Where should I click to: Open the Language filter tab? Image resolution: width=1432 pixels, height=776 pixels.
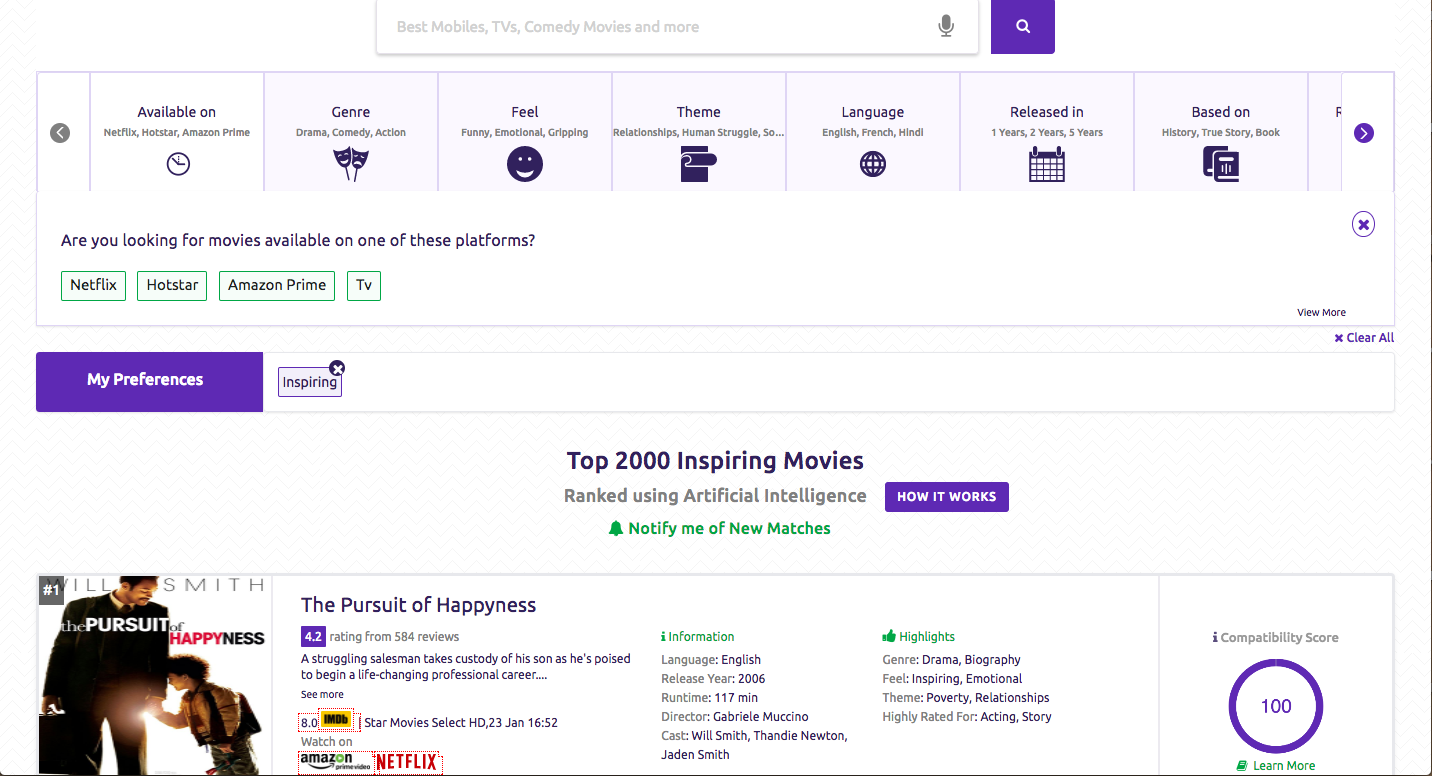point(873,131)
